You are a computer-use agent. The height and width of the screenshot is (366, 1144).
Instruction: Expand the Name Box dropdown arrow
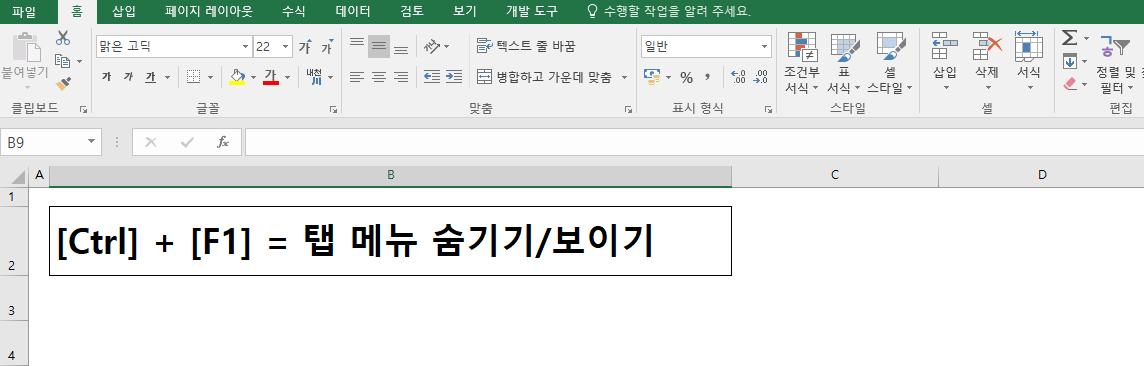[x=91, y=142]
